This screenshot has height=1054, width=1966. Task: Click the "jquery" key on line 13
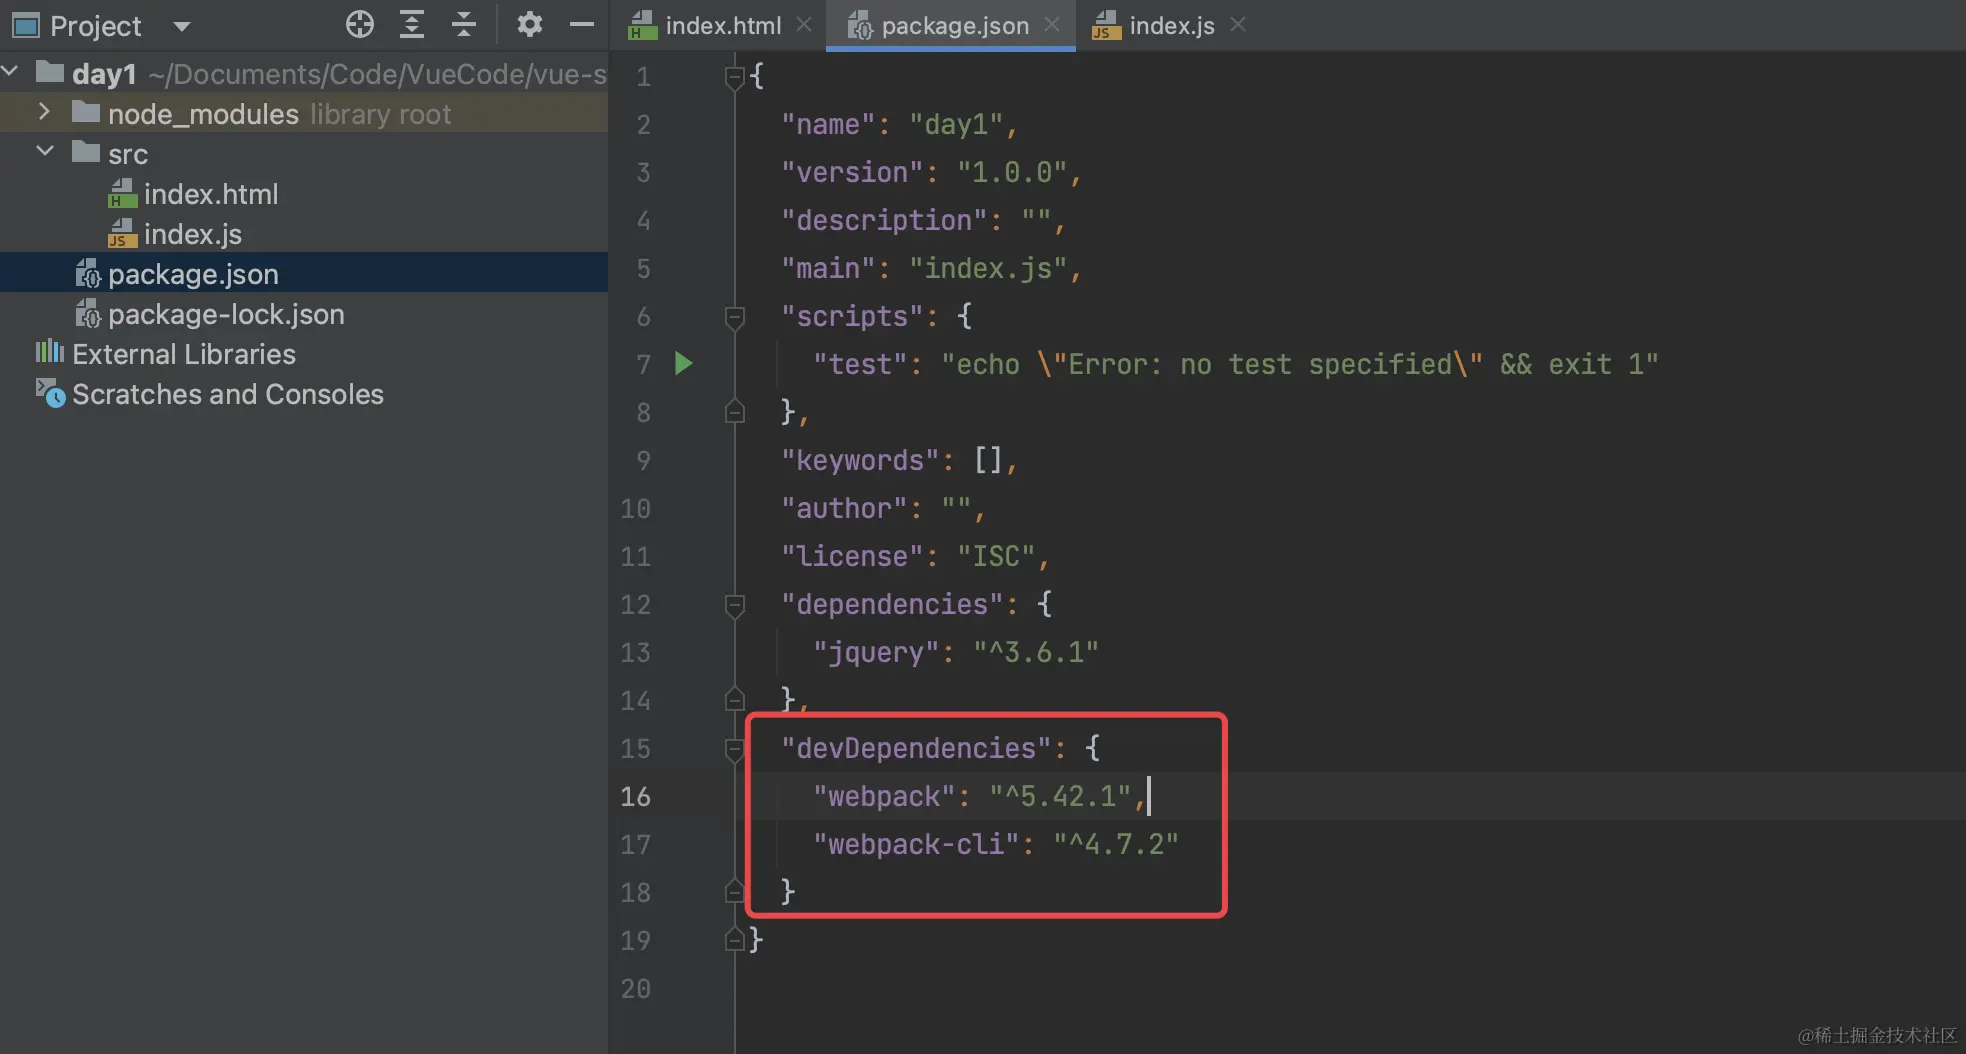click(x=876, y=653)
